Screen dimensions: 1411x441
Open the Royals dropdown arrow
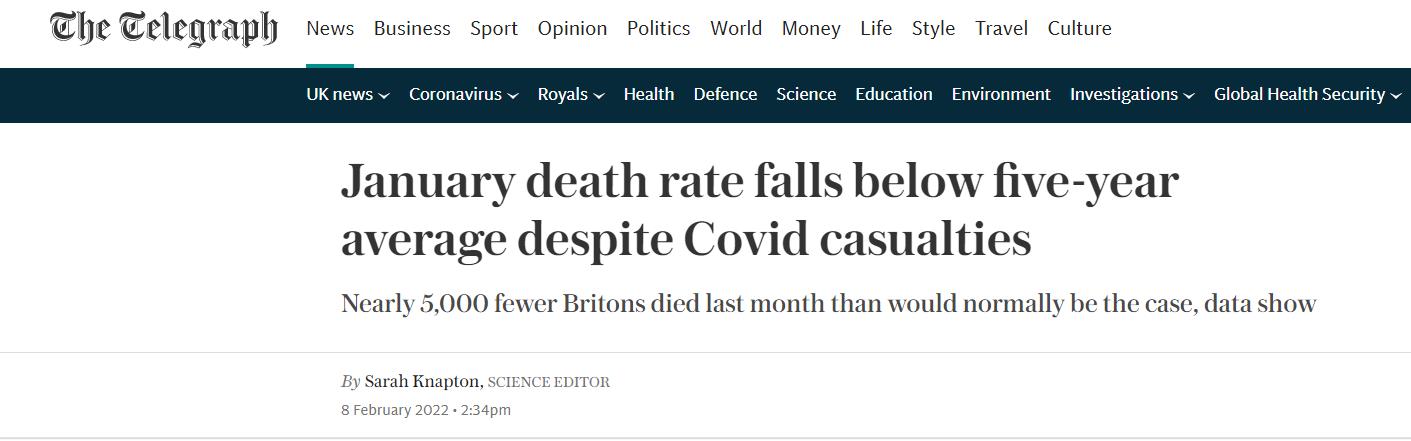tap(599, 96)
